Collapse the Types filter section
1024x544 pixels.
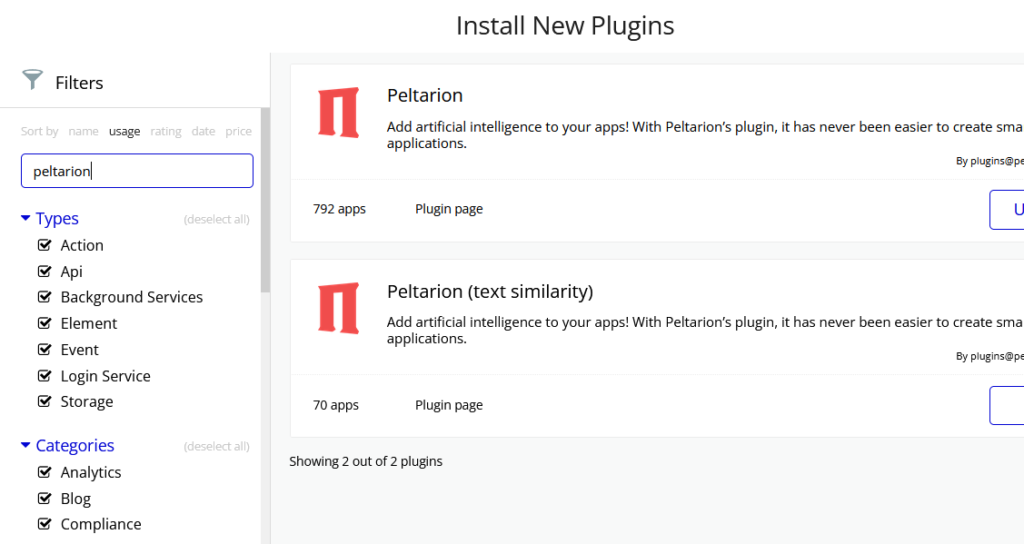click(50, 218)
